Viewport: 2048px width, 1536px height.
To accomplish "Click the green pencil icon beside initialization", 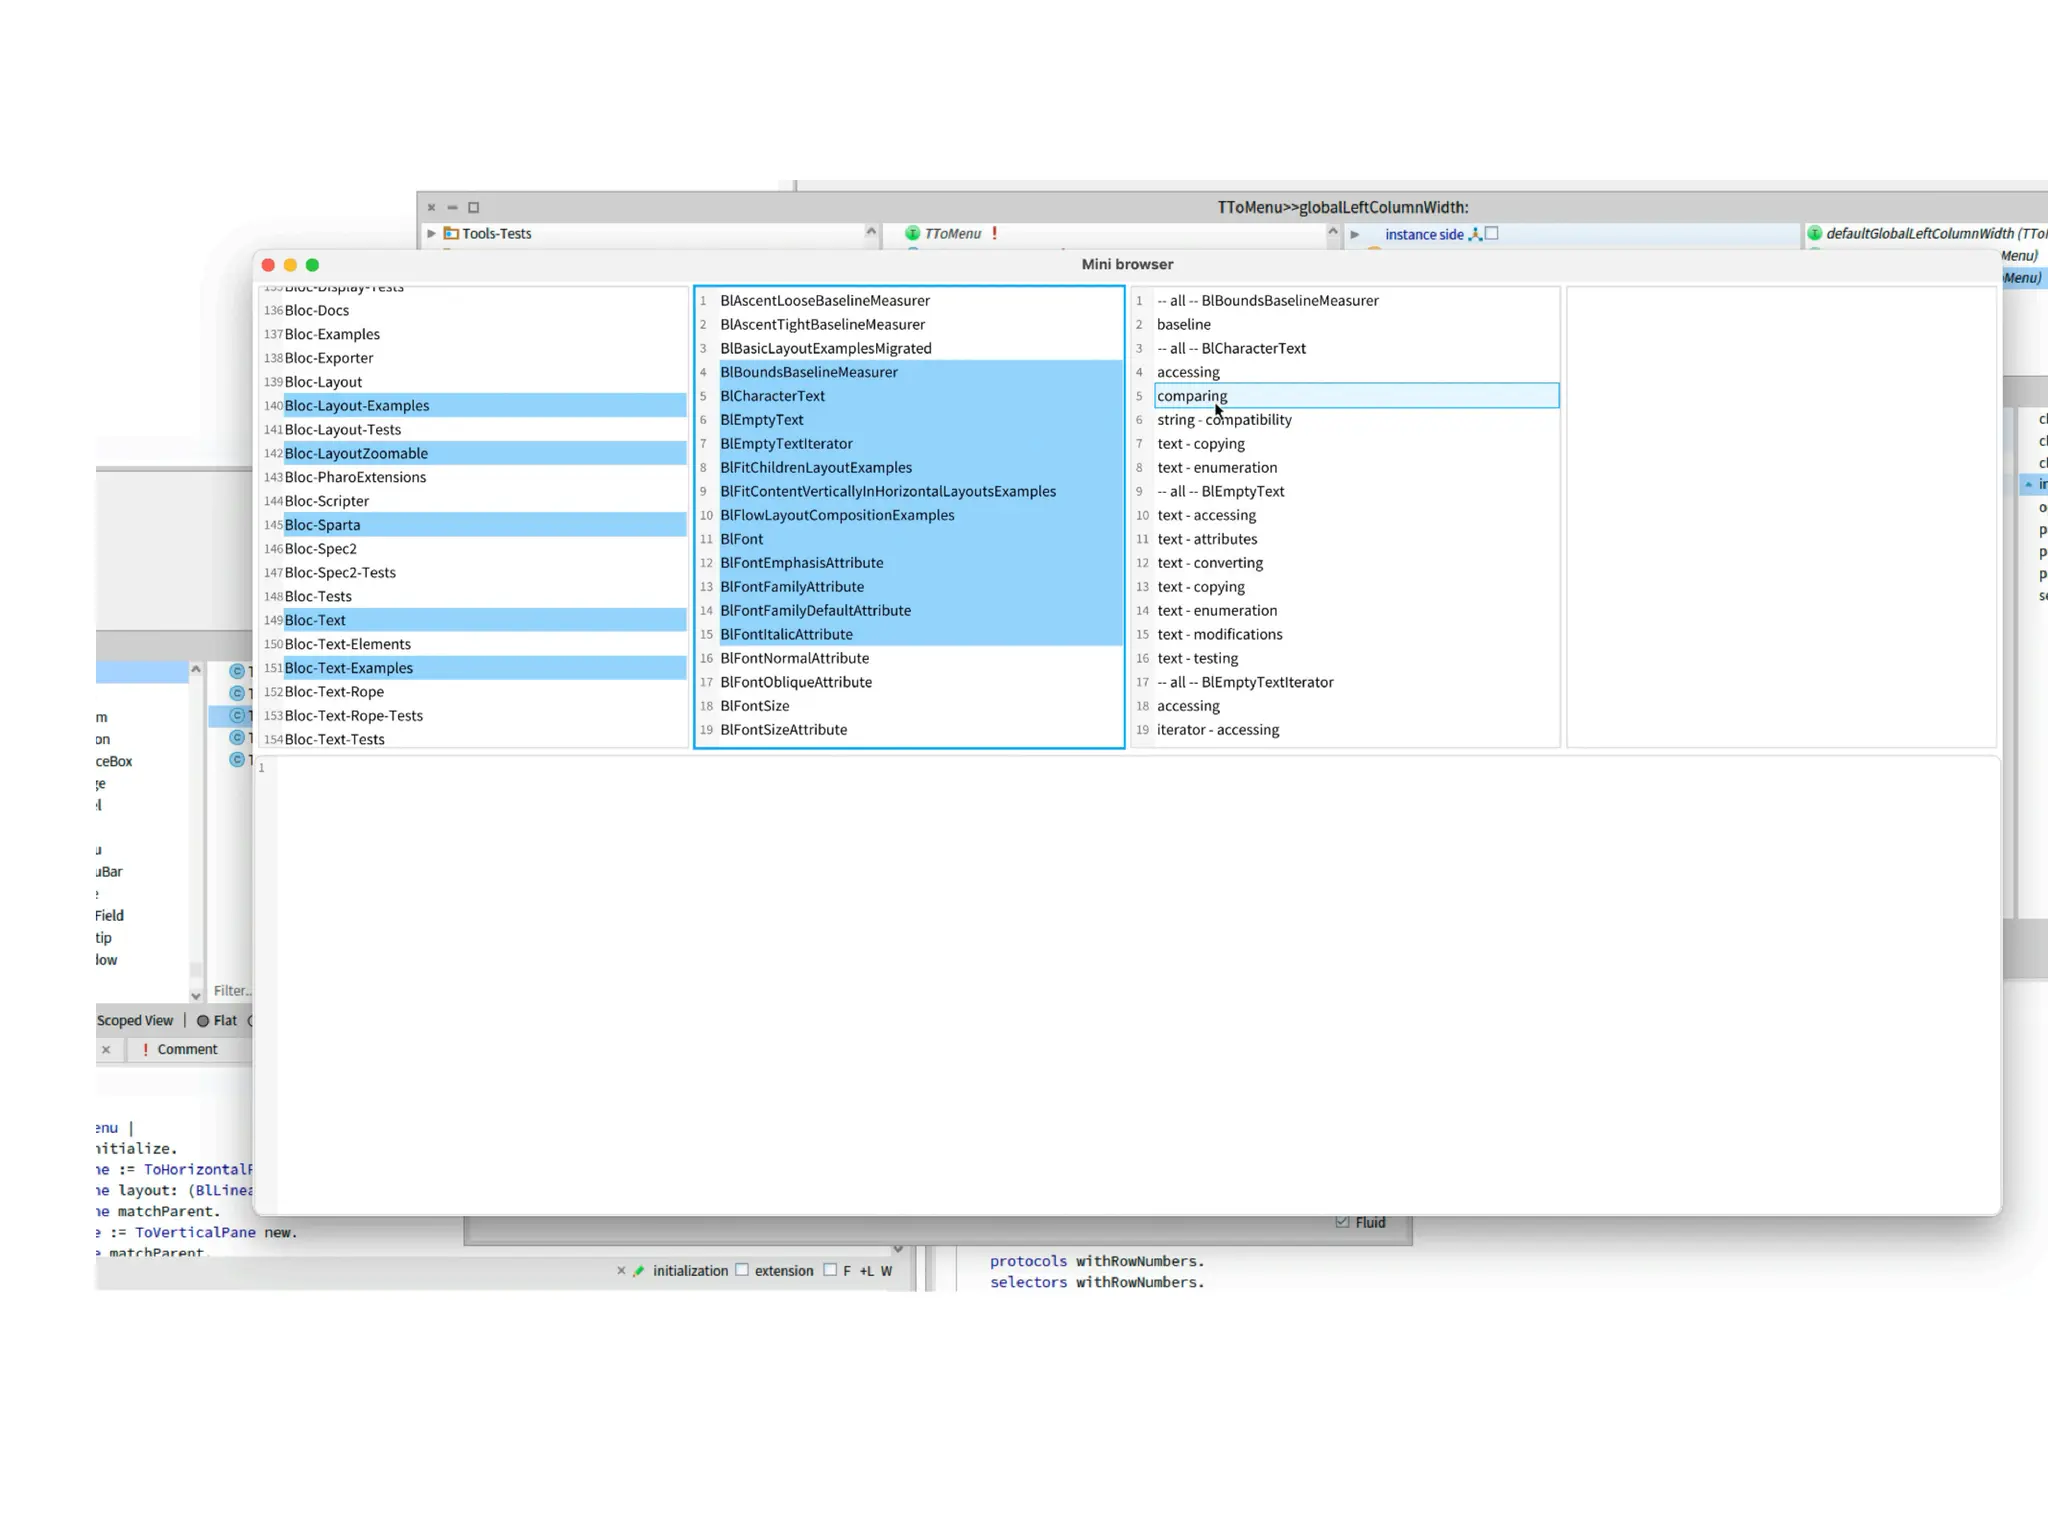I will [x=639, y=1271].
